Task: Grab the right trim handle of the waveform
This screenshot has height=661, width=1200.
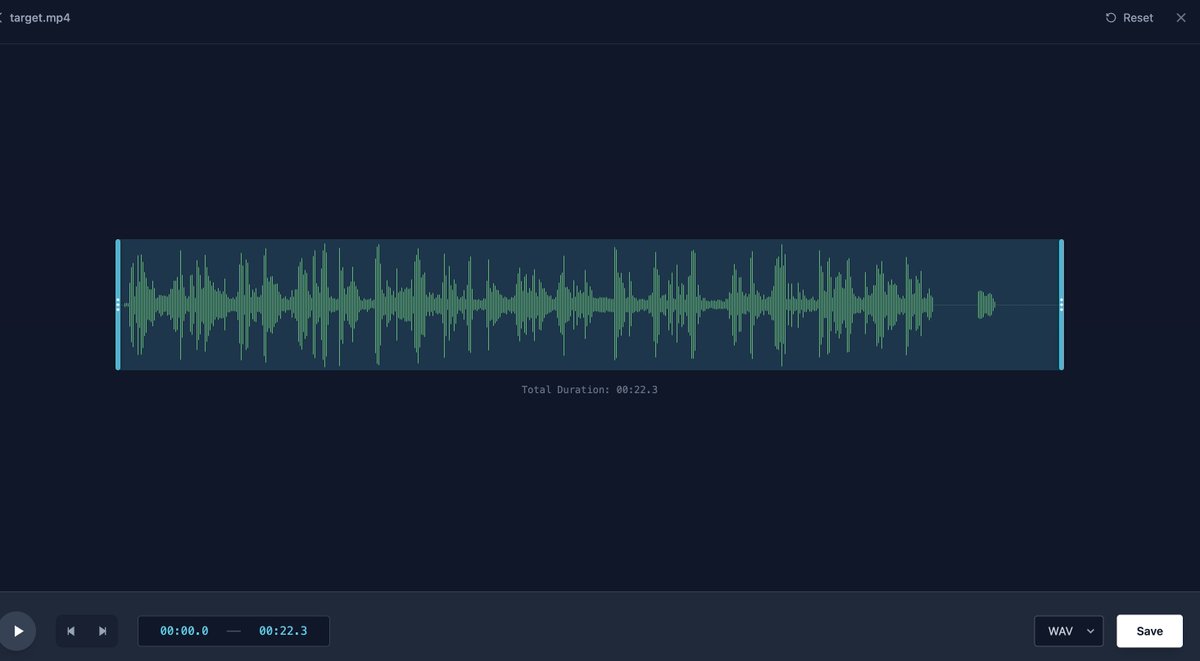Action: tap(1061, 305)
